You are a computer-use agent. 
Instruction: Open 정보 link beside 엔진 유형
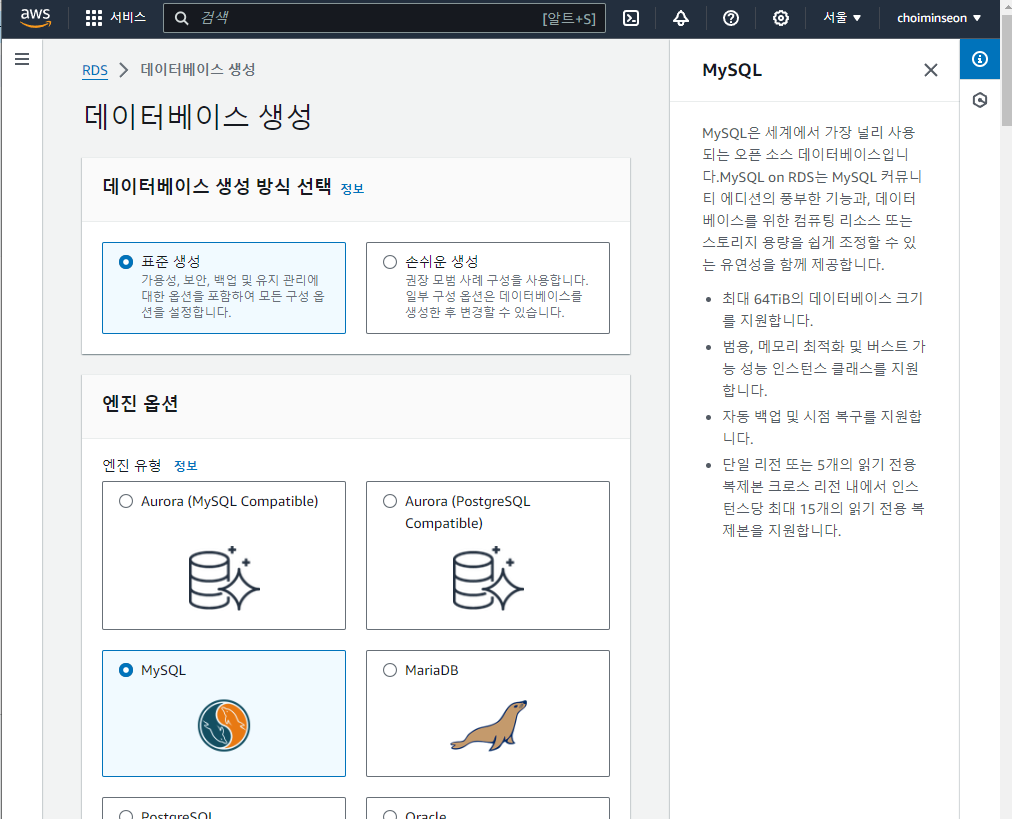[x=186, y=466]
